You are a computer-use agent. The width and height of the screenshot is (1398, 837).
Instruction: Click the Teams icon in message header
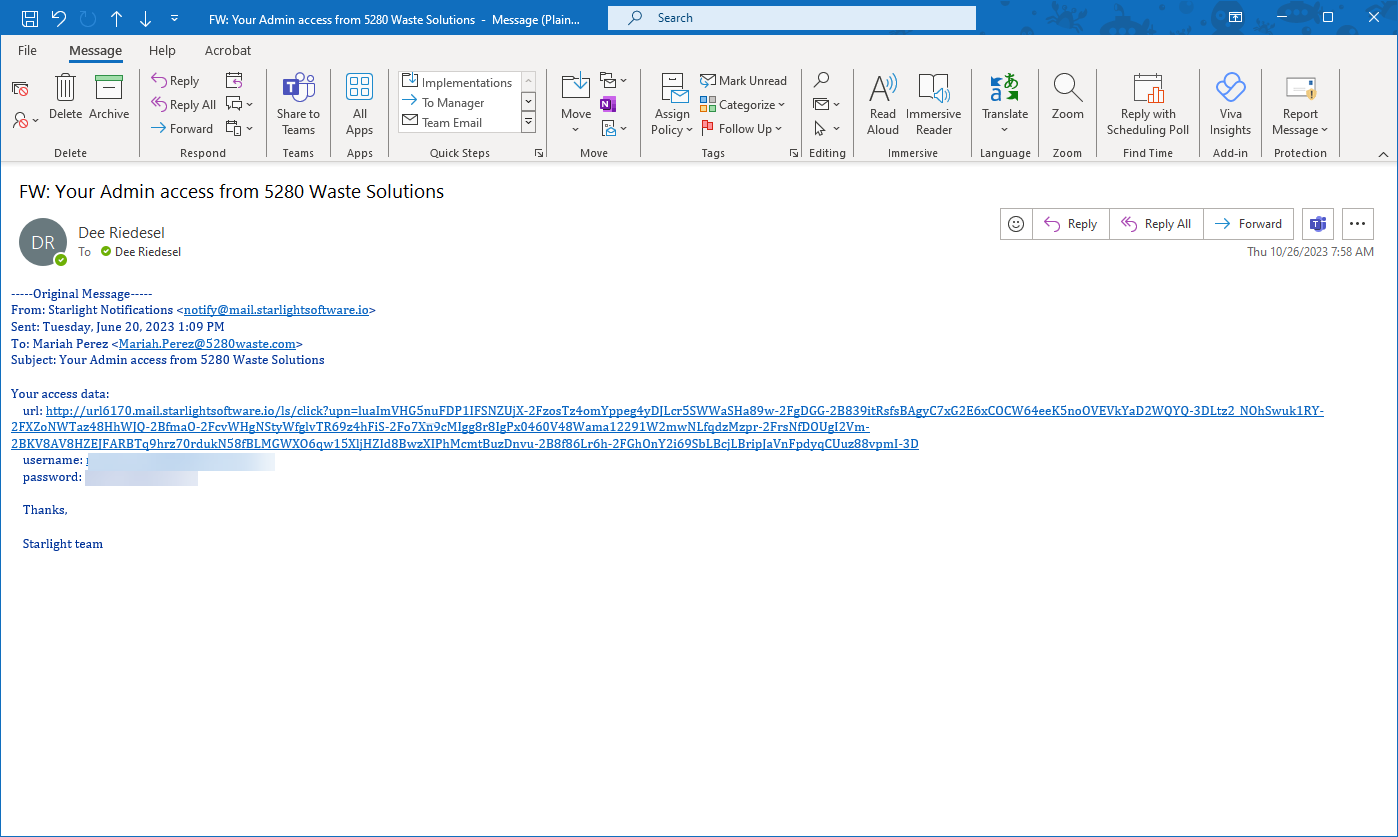pyautogui.click(x=1318, y=224)
